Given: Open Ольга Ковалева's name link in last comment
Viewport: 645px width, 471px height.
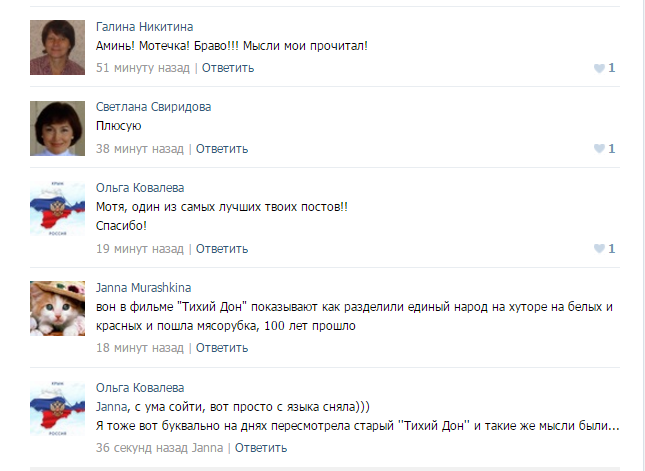Looking at the screenshot, I should click(x=139, y=387).
